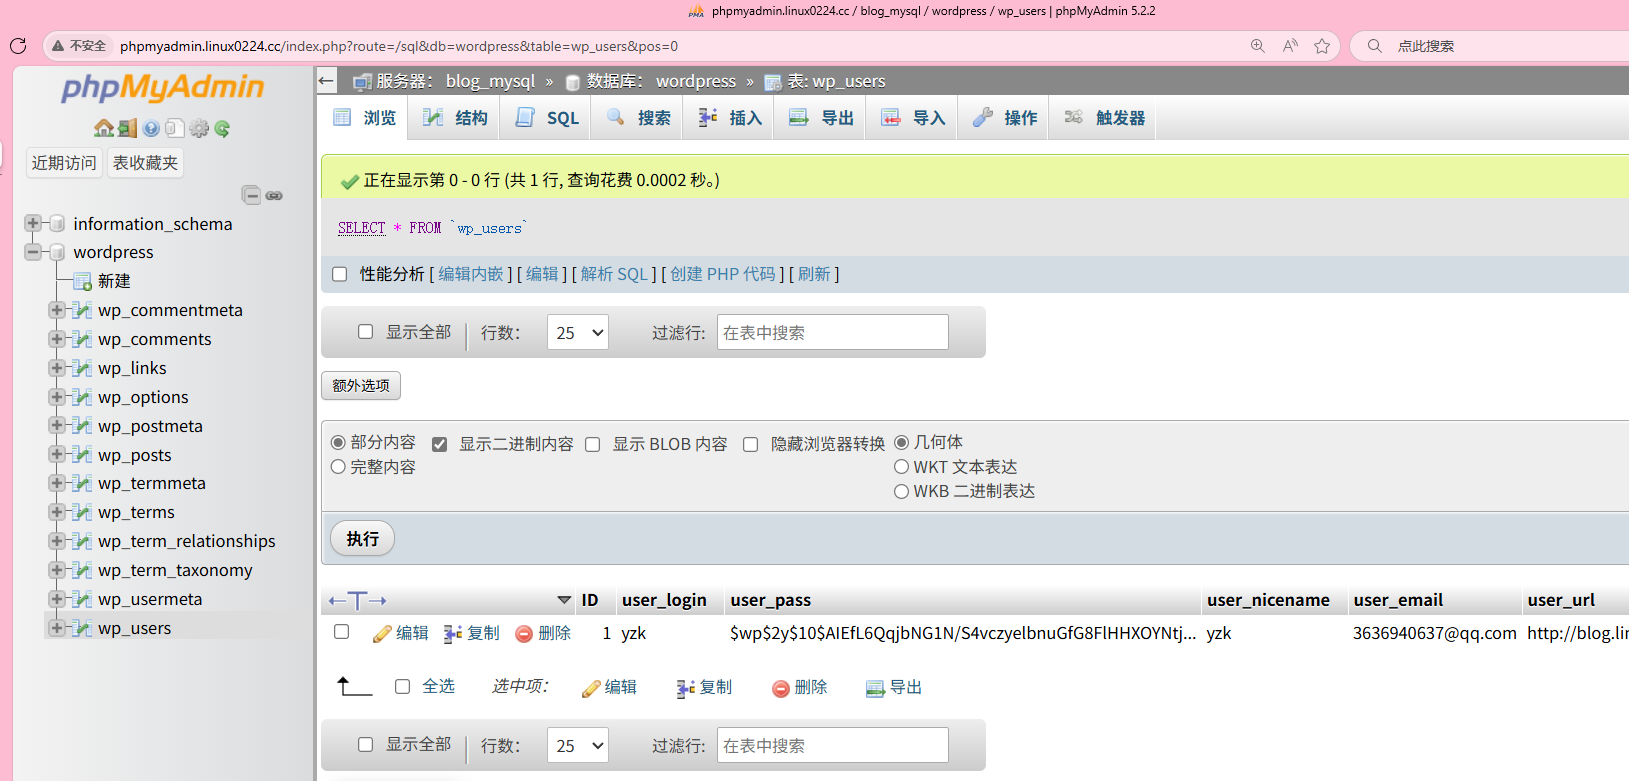Image resolution: width=1629 pixels, height=781 pixels.
Task: Click the read aloud icon in address bar
Action: (1291, 46)
